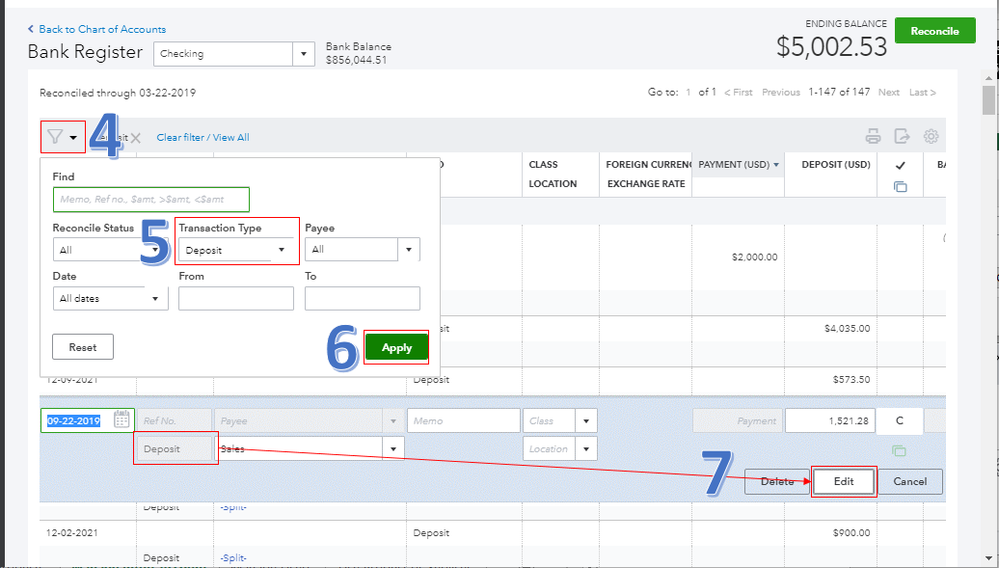Click the $4,035.00 deposit amount
Image resolution: width=999 pixels, height=568 pixels.
tap(847, 329)
